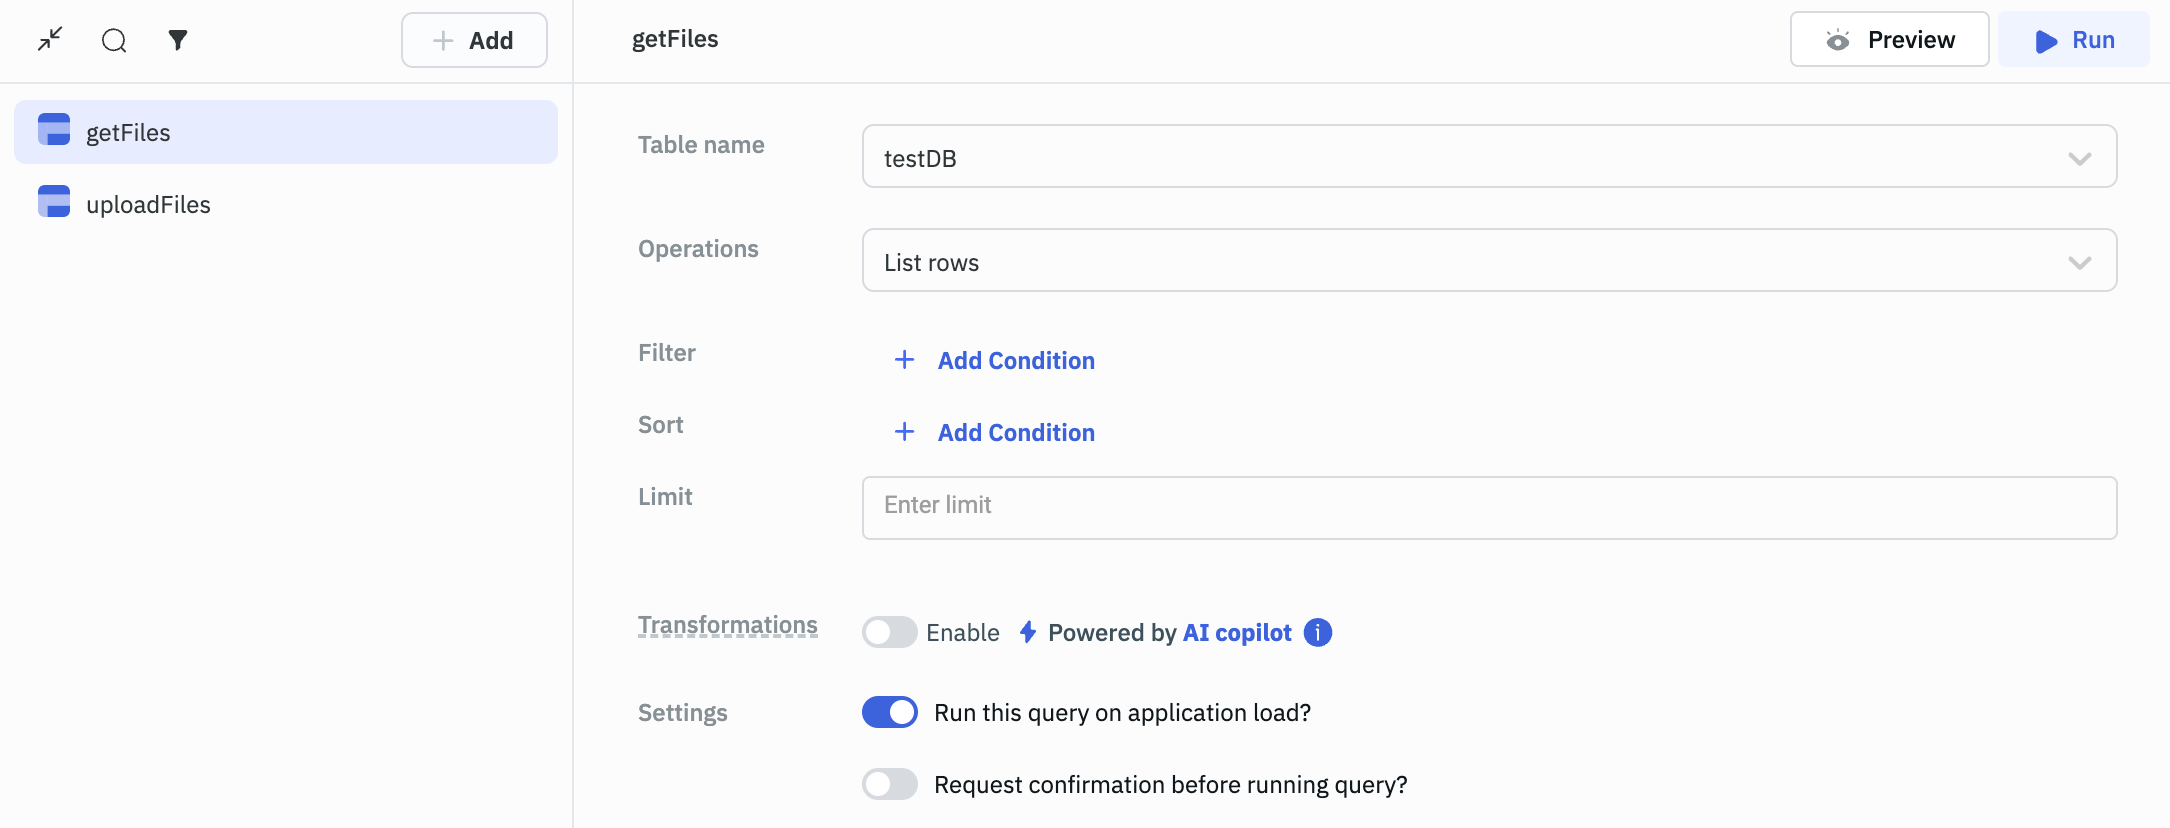Click the AI copilot info icon

[1318, 633]
